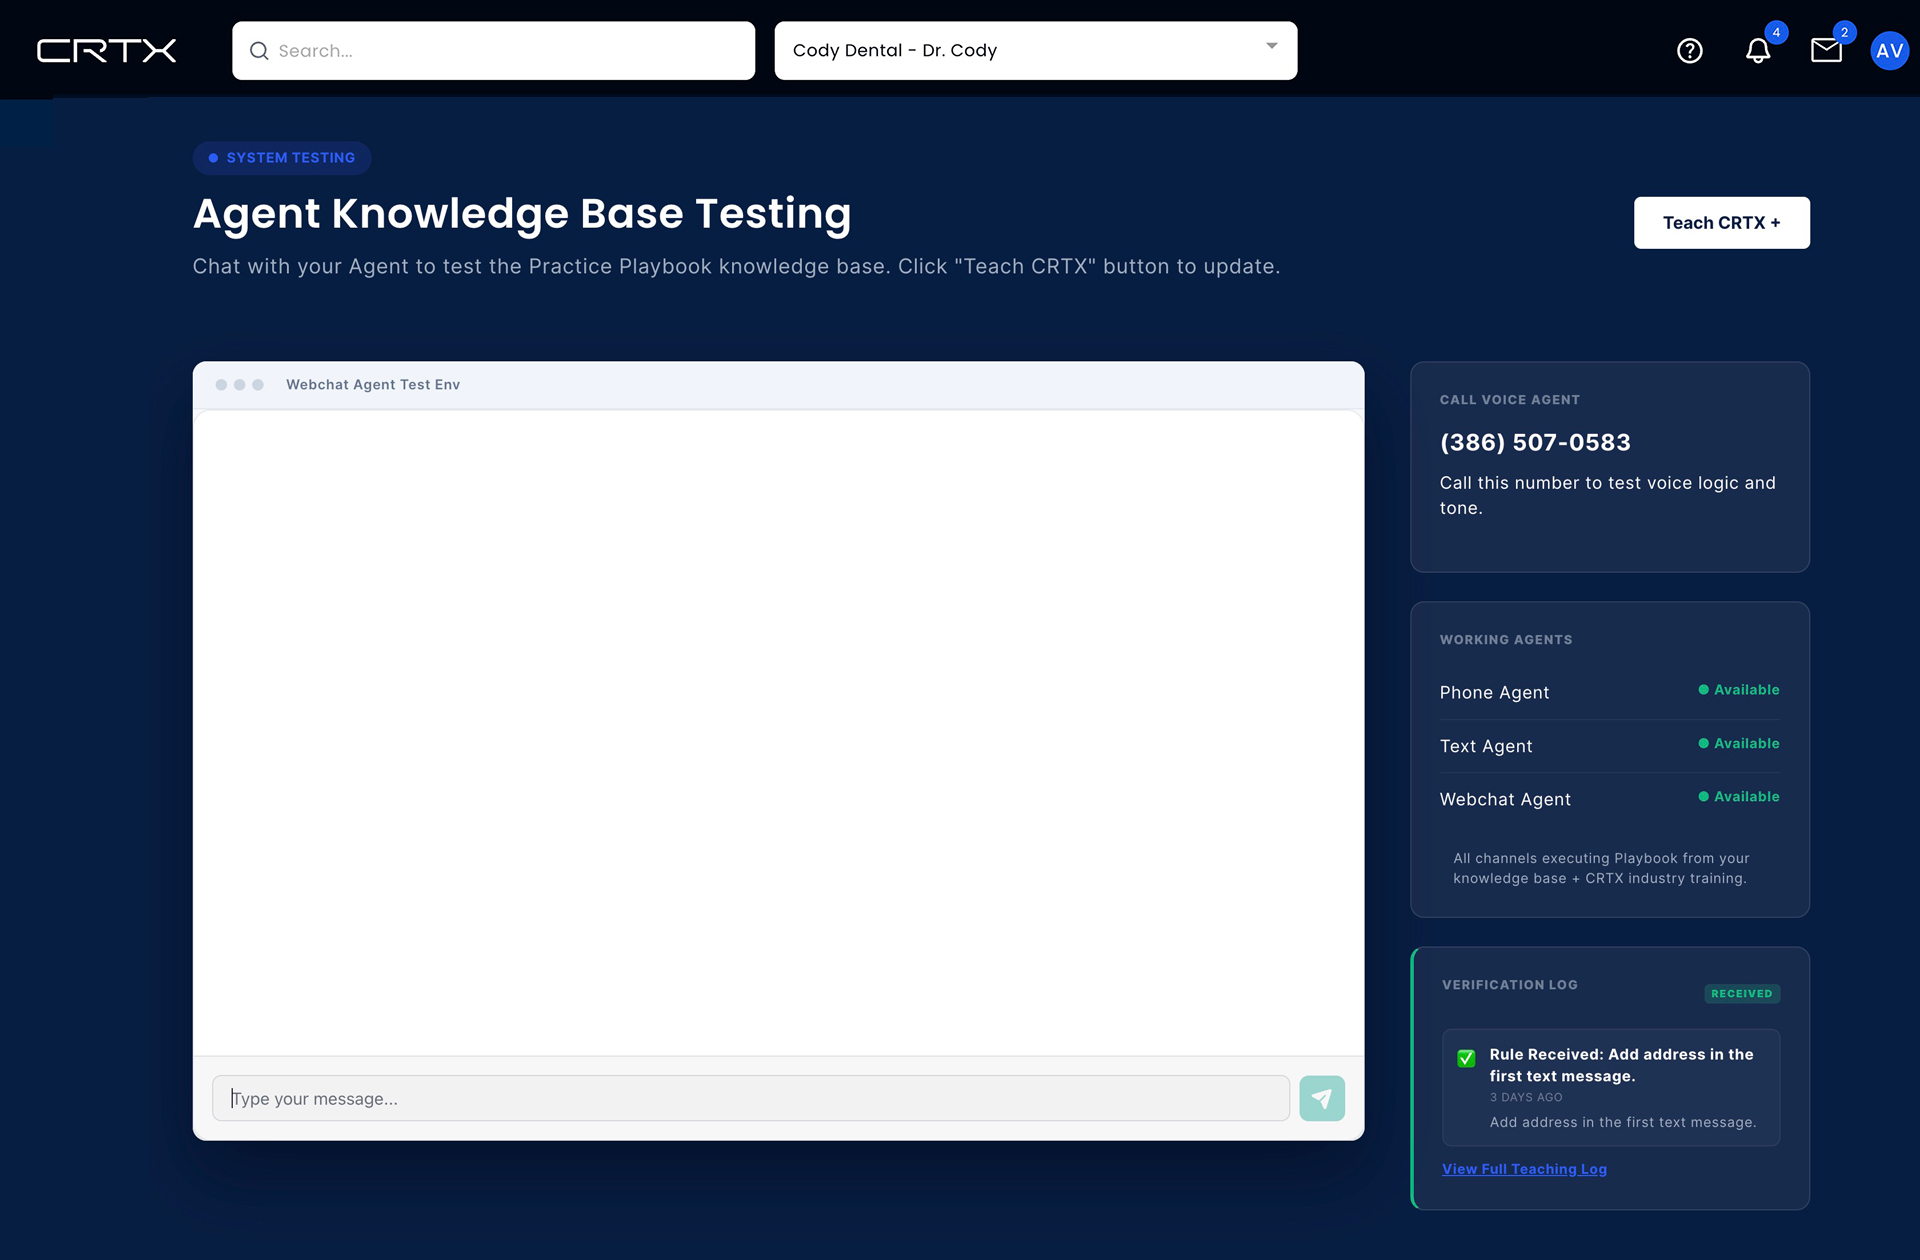Select the SYSTEM TESTING badge
Viewport: 1920px width, 1260px height.
(282, 158)
